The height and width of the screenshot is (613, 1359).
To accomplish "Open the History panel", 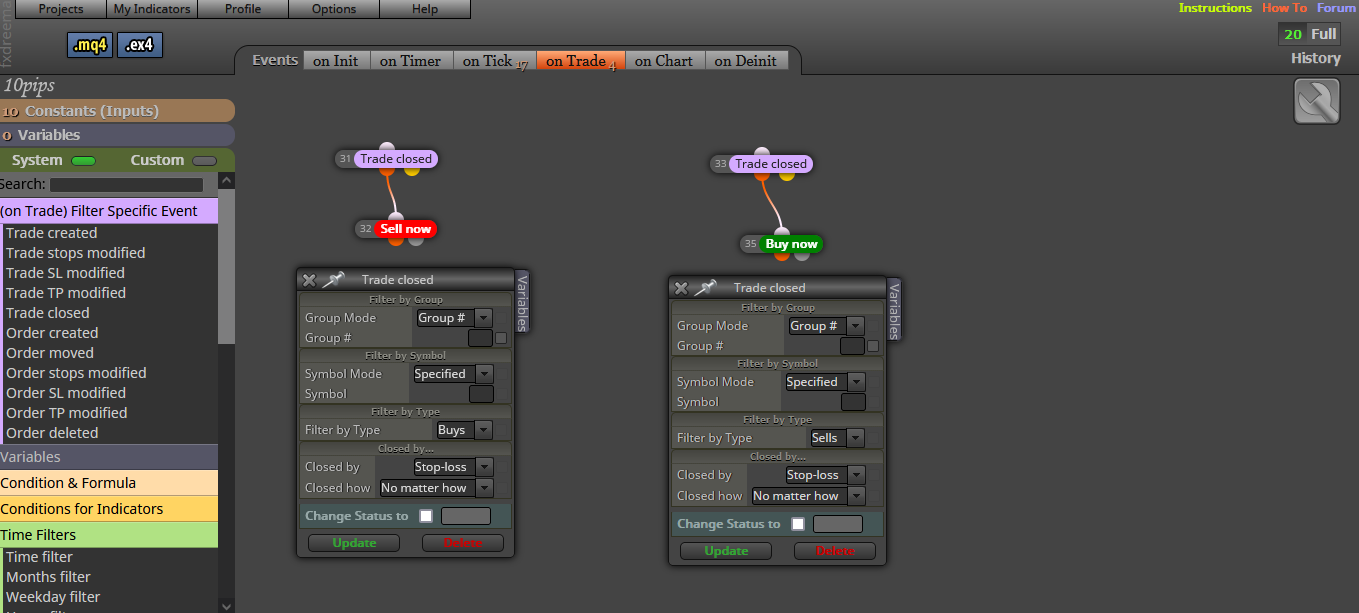I will tap(1316, 58).
